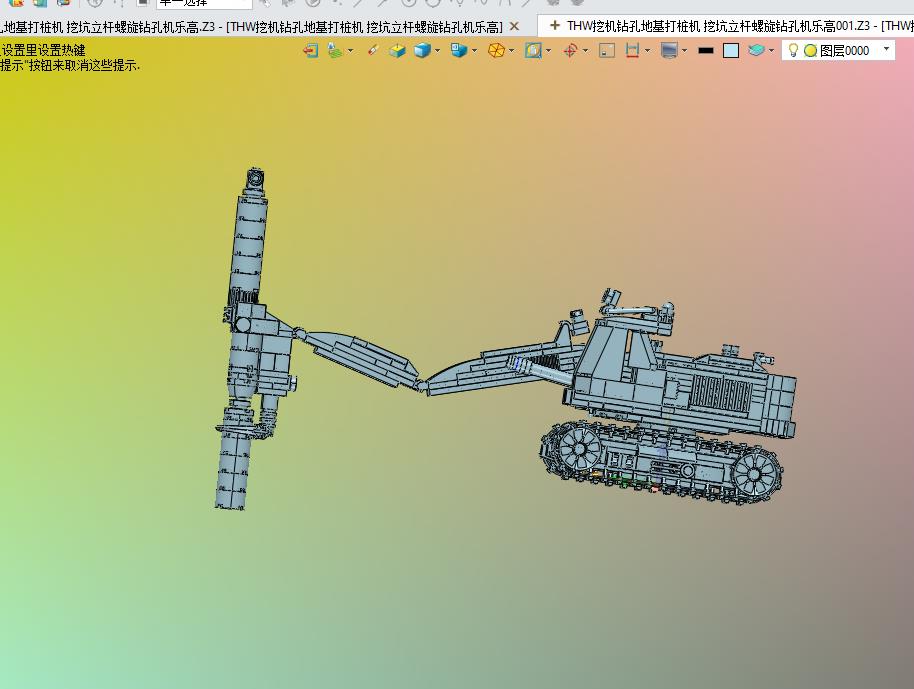914x689 pixels.
Task: Click the teal stacked layers icon
Action: click(x=756, y=50)
